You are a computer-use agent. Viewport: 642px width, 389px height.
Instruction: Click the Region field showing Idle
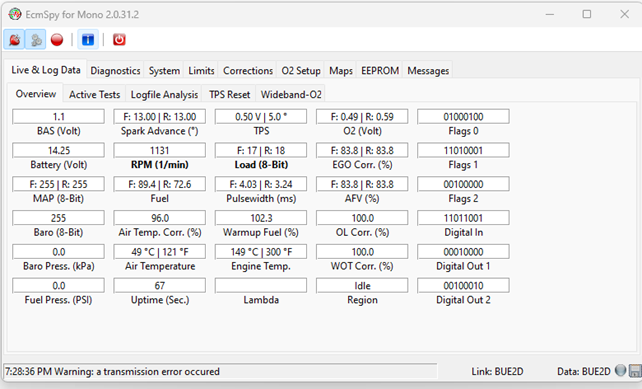pos(362,285)
